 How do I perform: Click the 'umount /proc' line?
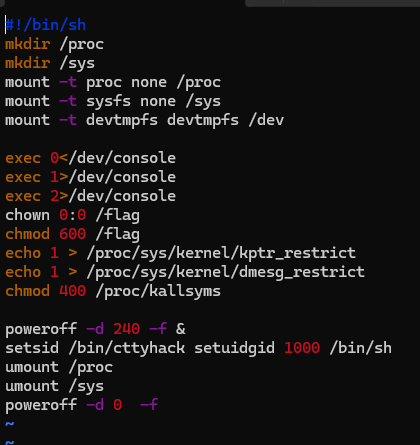[x=59, y=367]
